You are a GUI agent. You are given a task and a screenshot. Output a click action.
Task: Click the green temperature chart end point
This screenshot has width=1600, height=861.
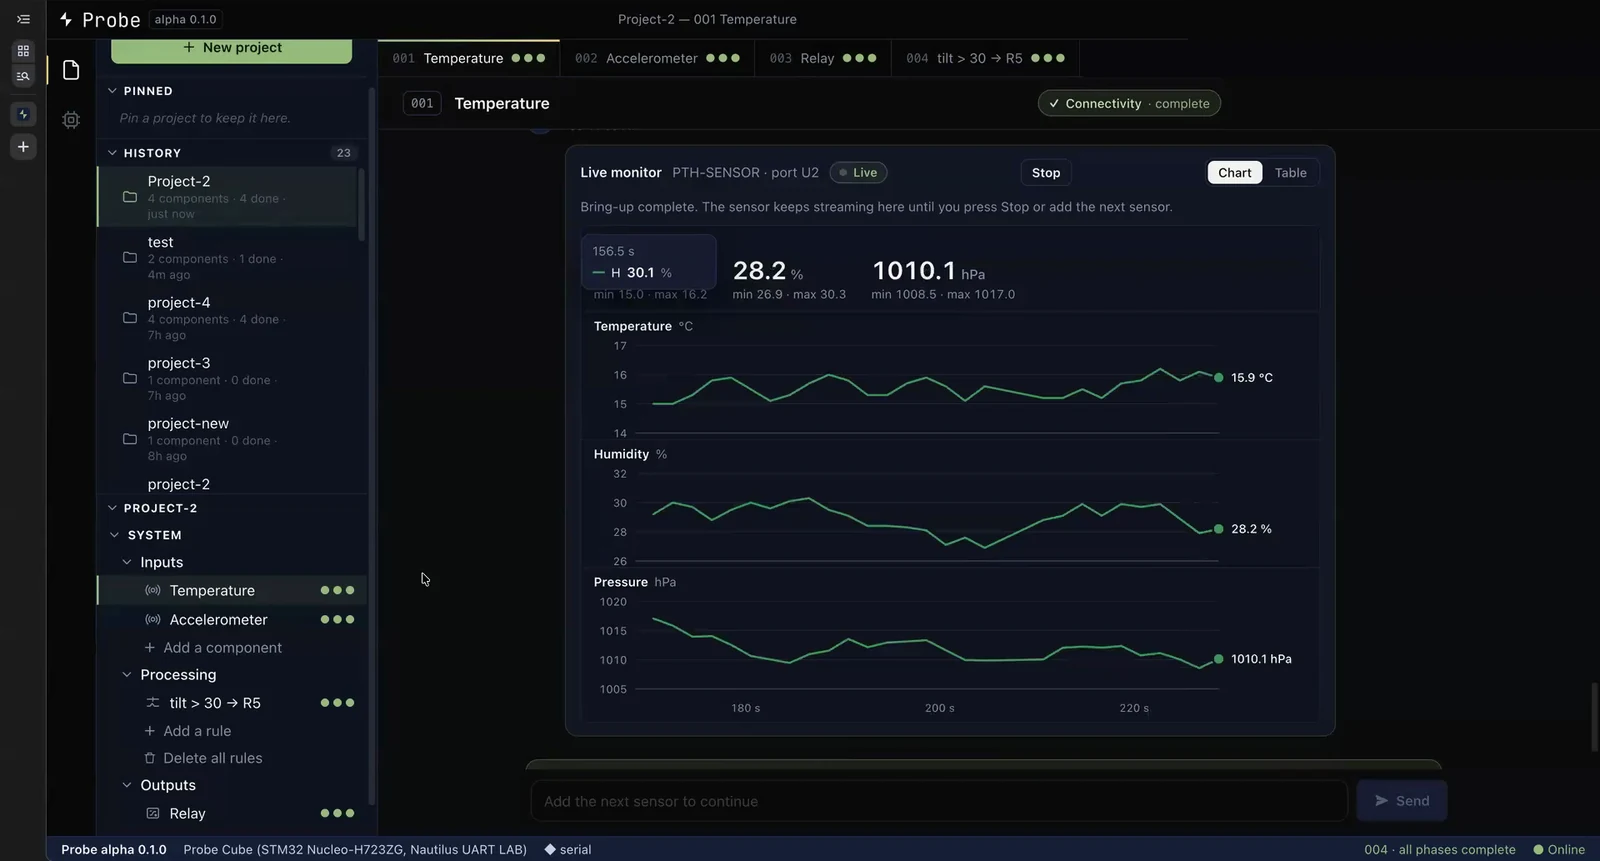1218,378
